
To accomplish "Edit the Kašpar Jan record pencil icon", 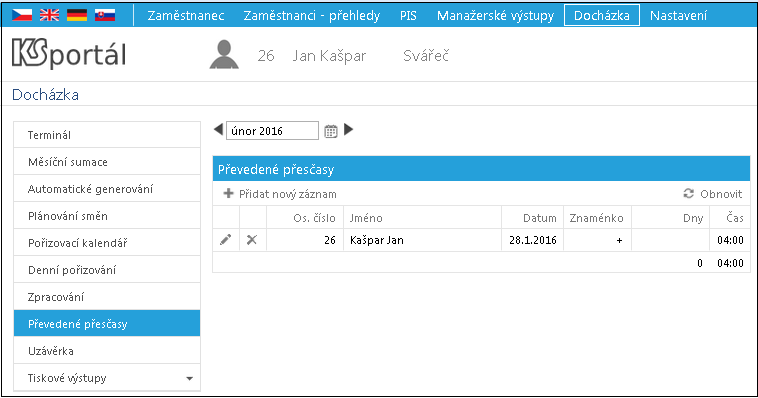I will [226, 239].
